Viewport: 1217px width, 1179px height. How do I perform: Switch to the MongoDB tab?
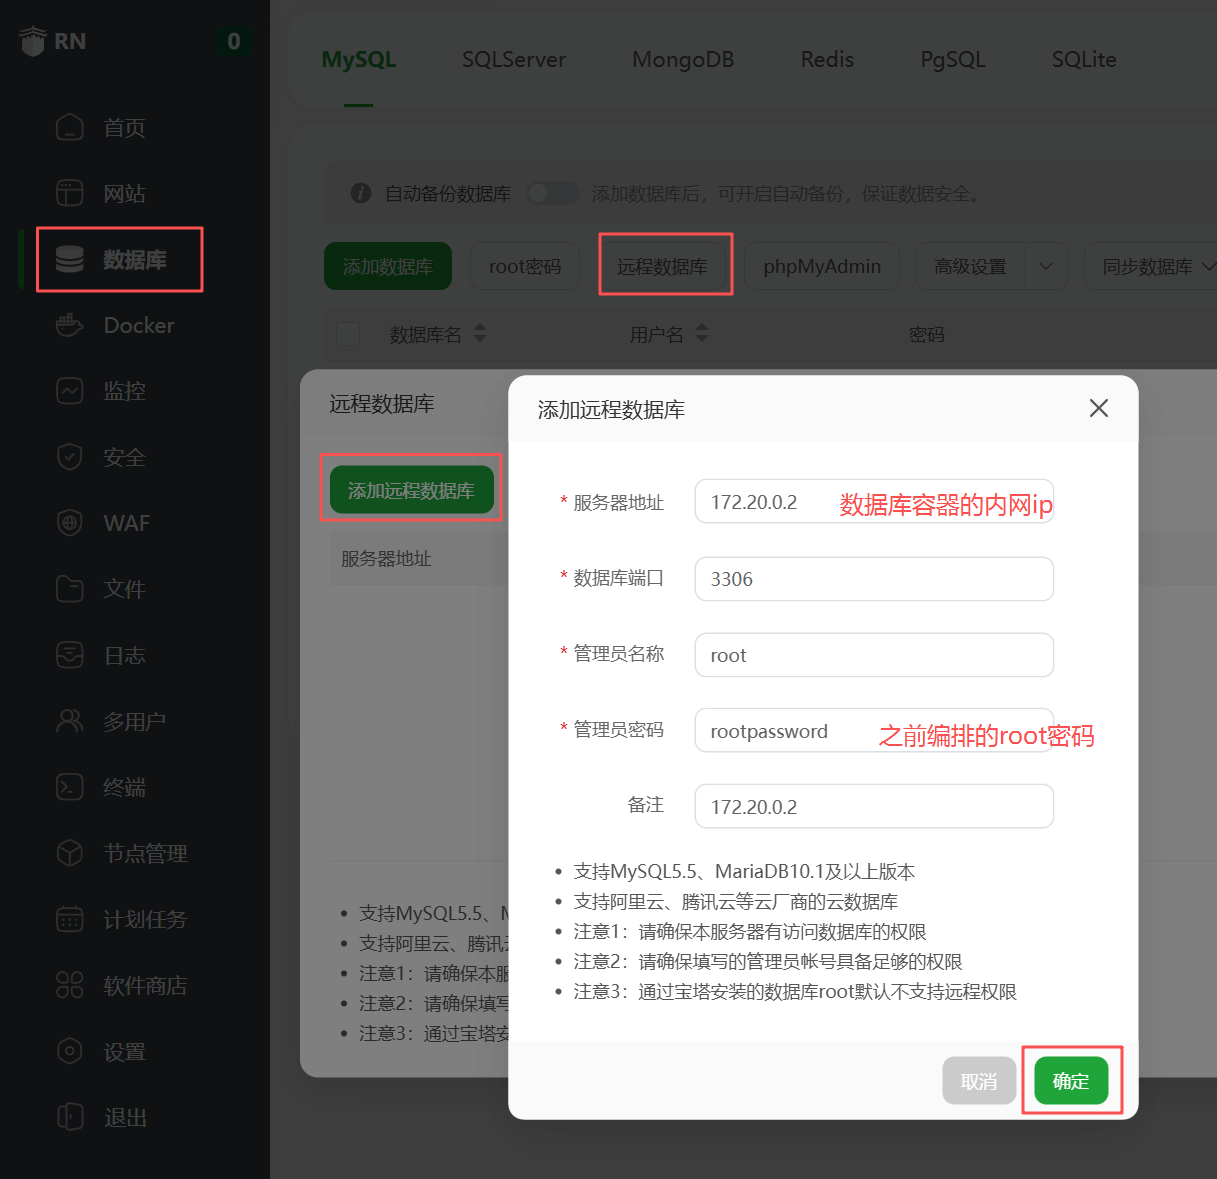coord(683,60)
